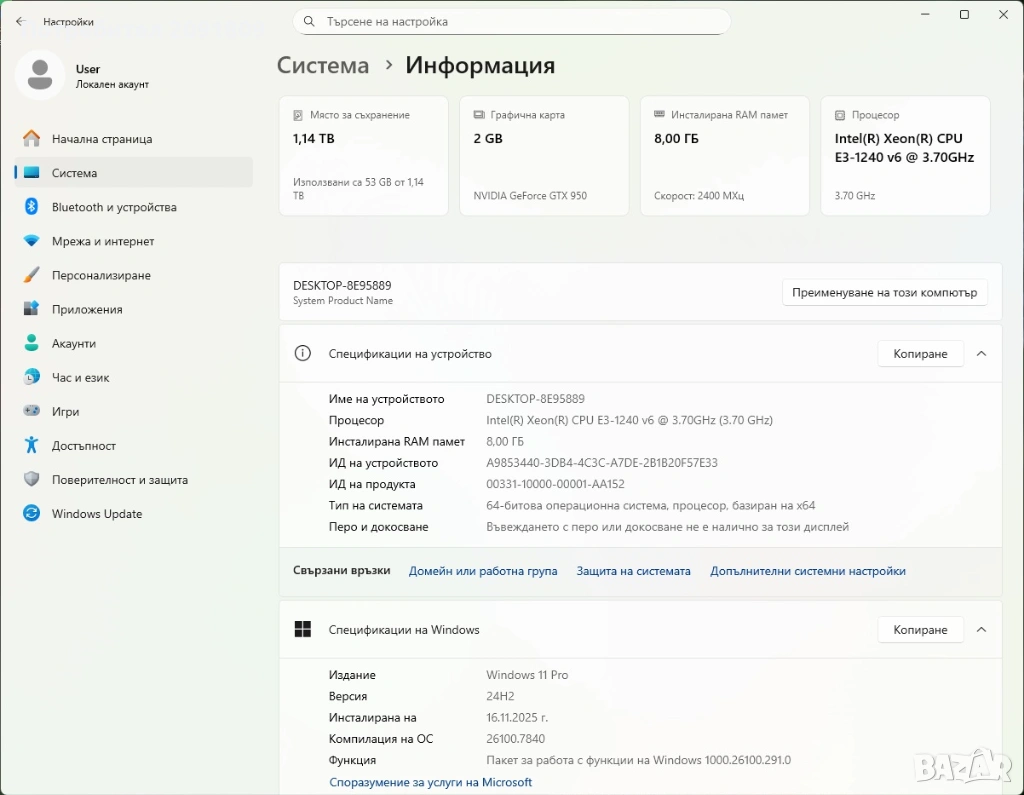Click the Система breadcrumb in the header
Image resolution: width=1024 pixels, height=795 pixels.
(323, 66)
